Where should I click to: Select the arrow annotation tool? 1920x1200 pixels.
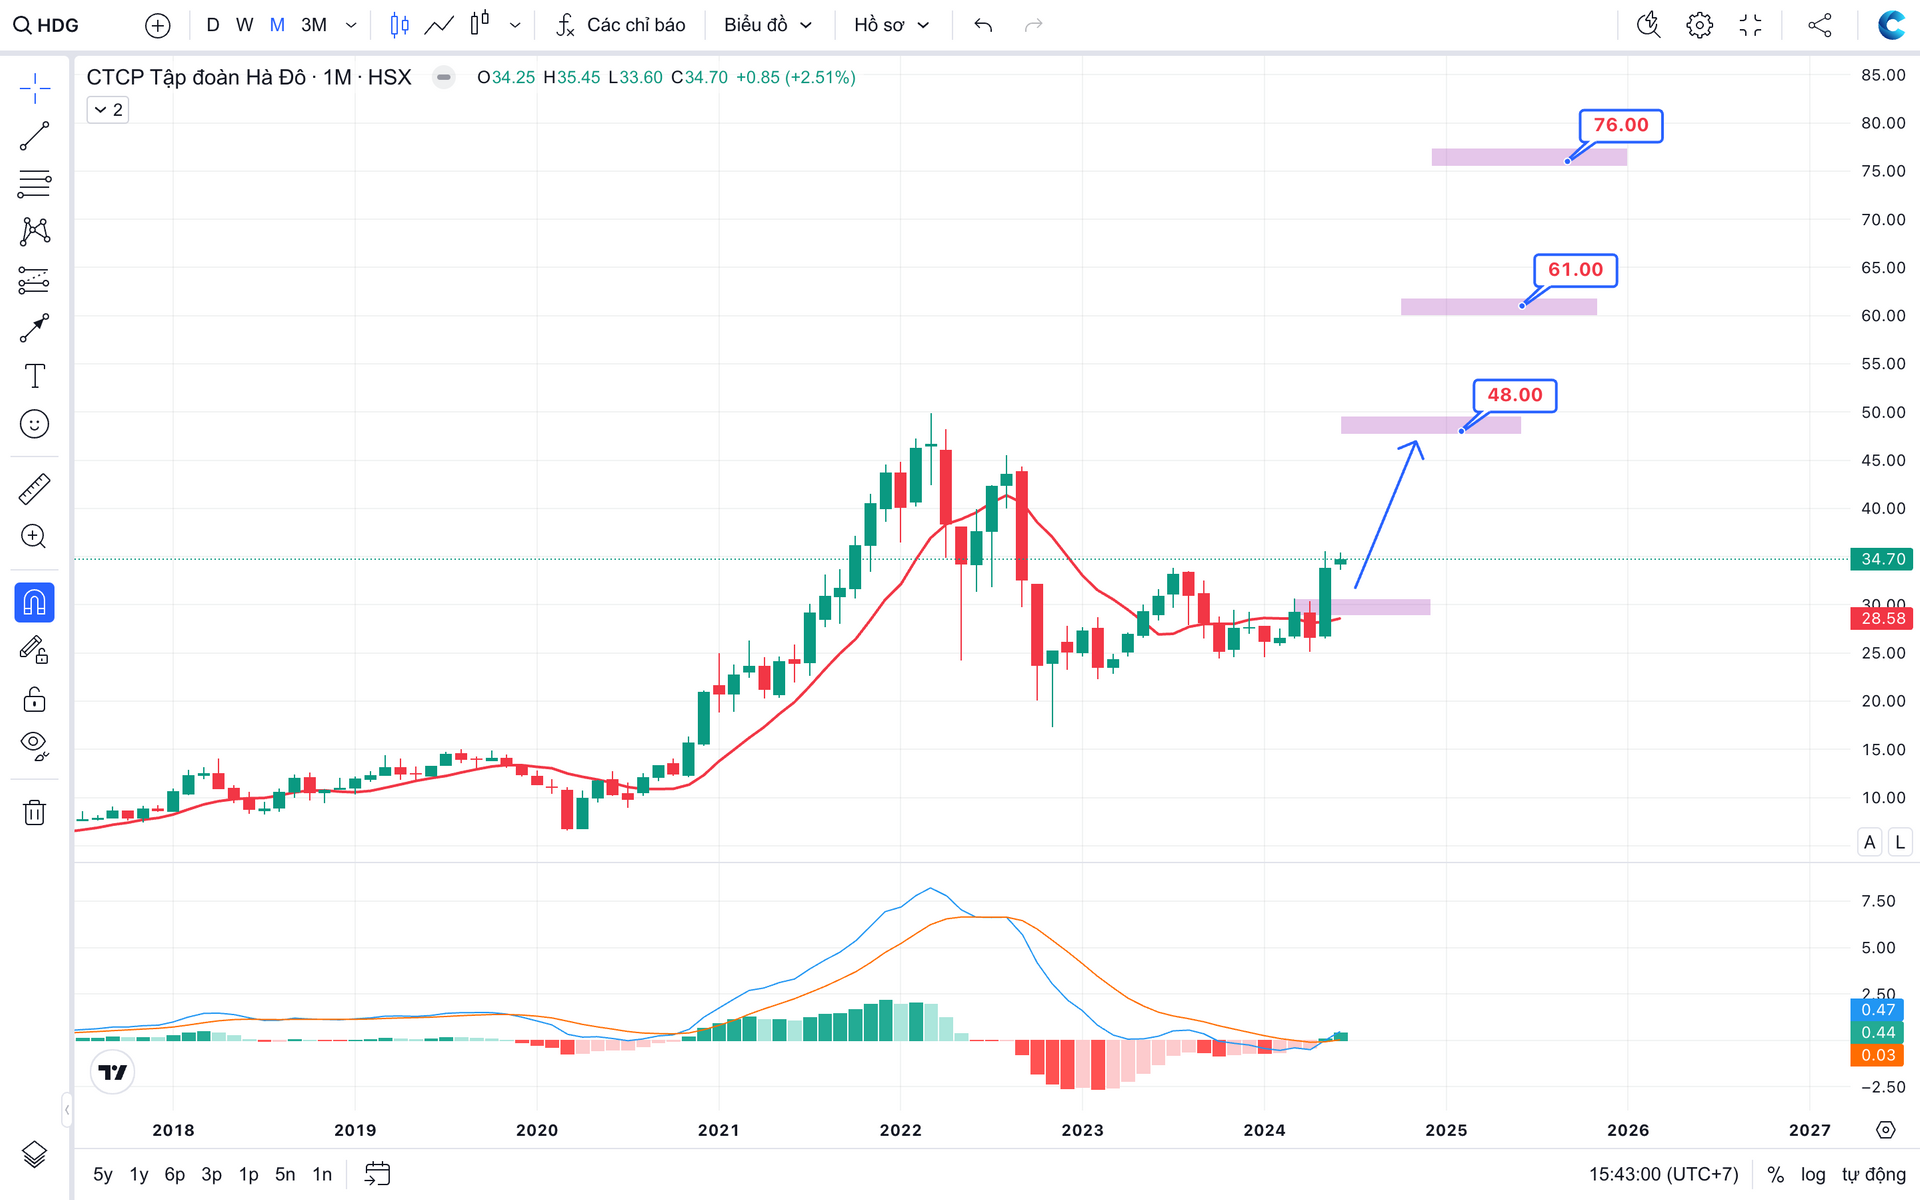35,328
